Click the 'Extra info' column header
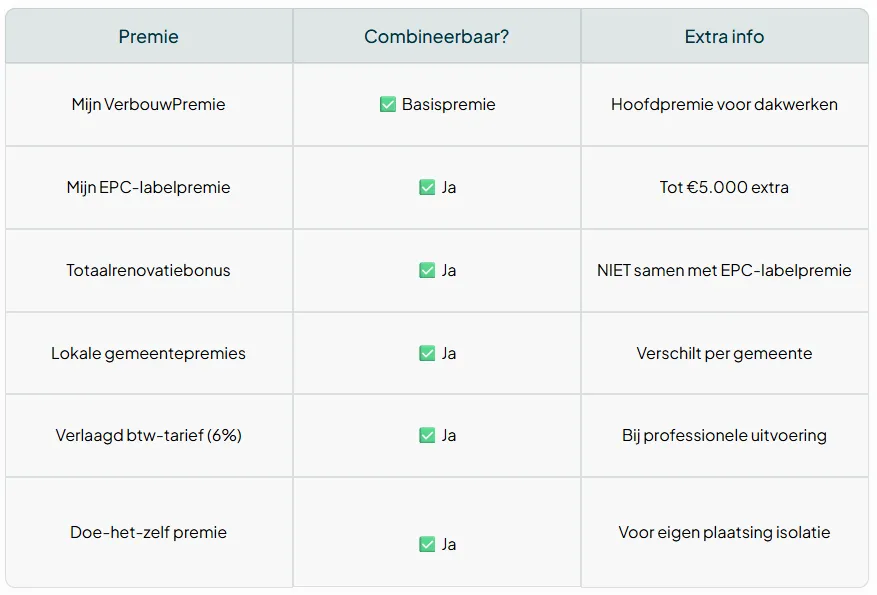Viewport: 877px width, 595px height. [724, 37]
